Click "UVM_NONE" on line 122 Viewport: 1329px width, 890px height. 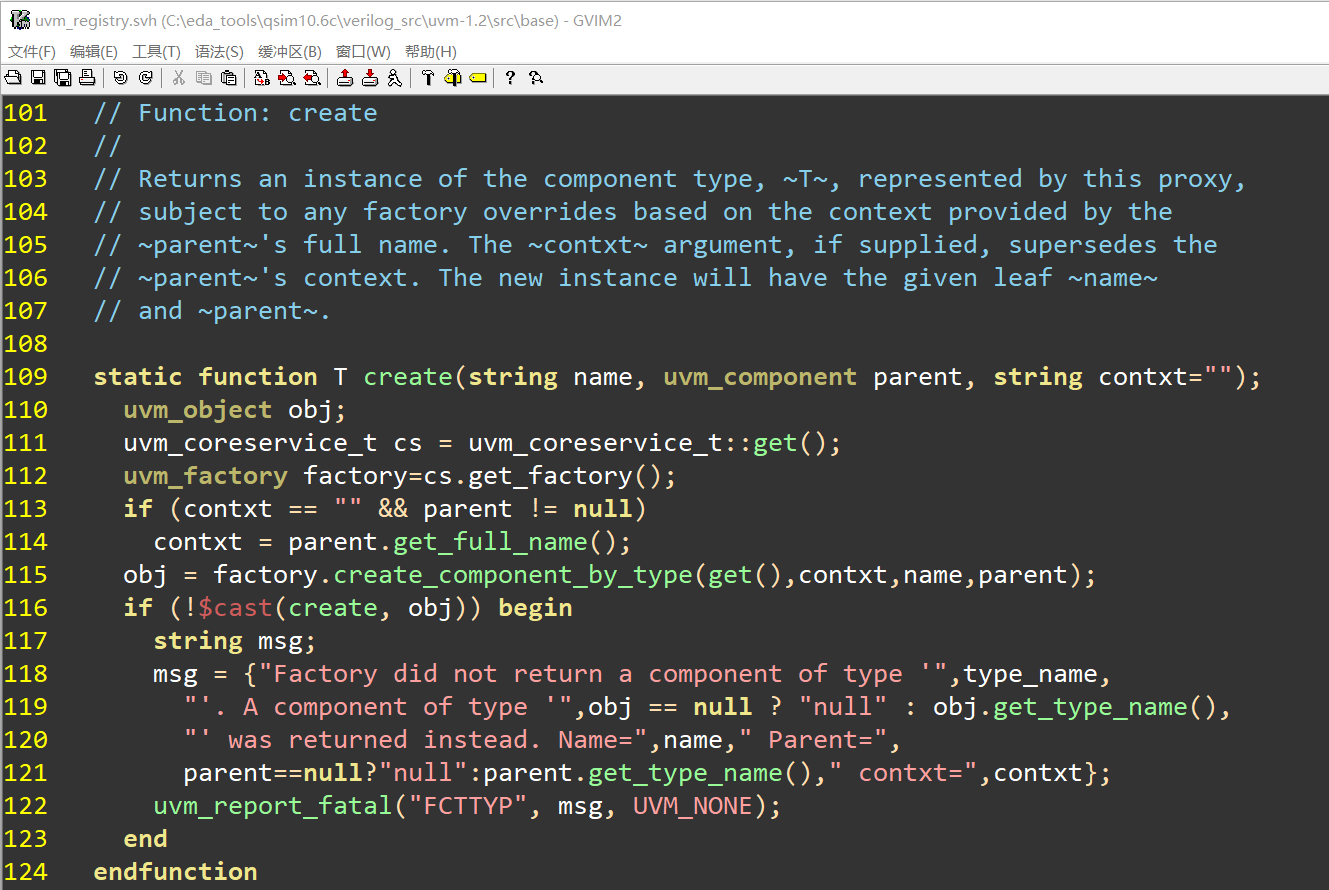[x=693, y=806]
